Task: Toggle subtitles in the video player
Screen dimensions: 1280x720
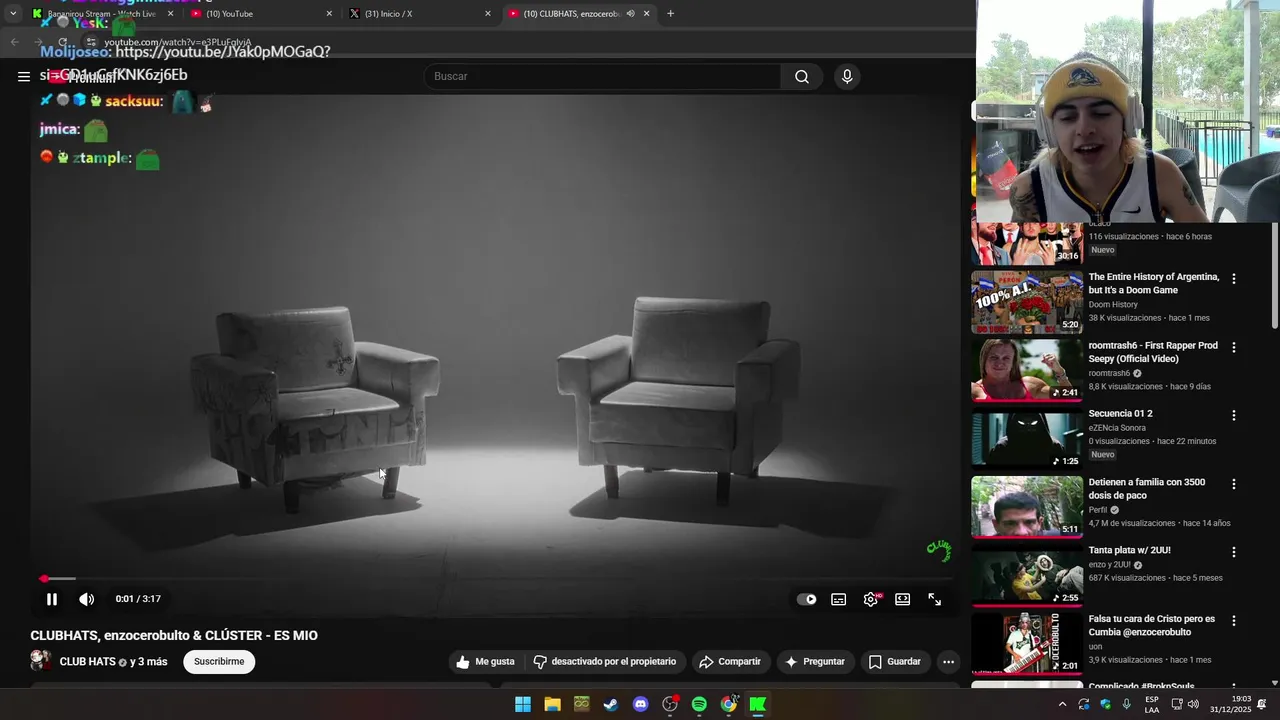Action: tap(839, 599)
